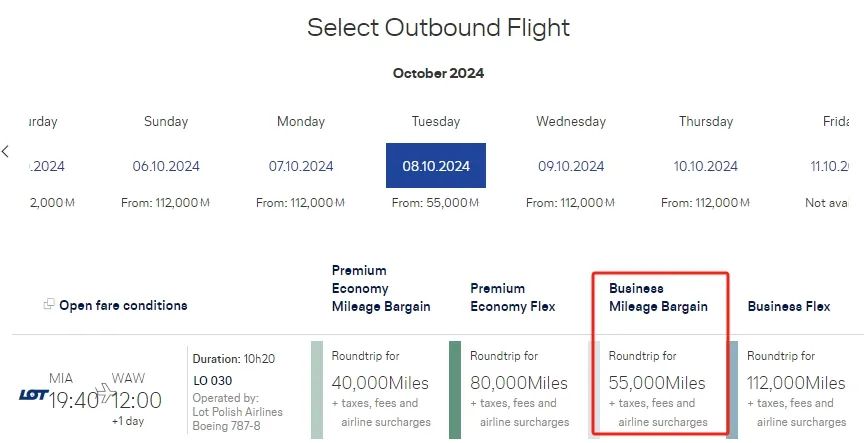864x443 pixels.
Task: Click Business Flex column header
Action: 789,306
